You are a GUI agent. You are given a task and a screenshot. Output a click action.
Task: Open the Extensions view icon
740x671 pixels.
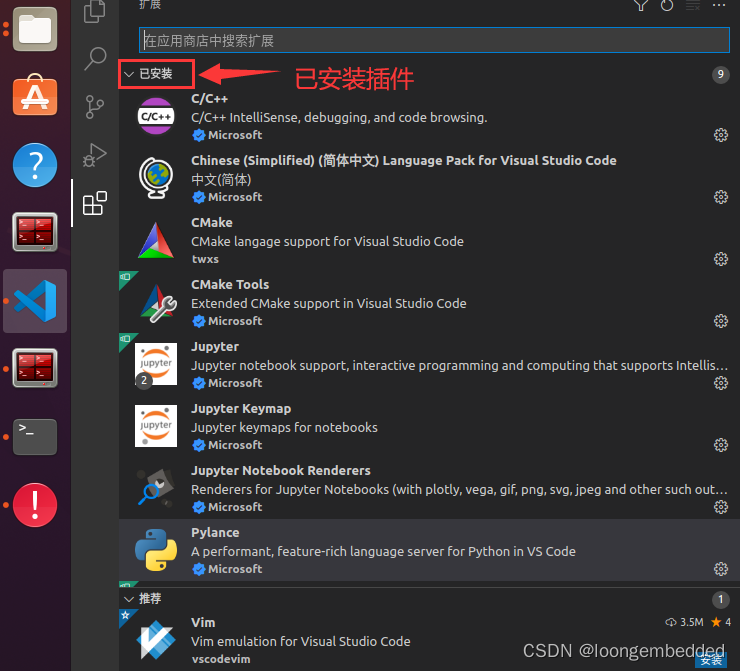pos(95,203)
